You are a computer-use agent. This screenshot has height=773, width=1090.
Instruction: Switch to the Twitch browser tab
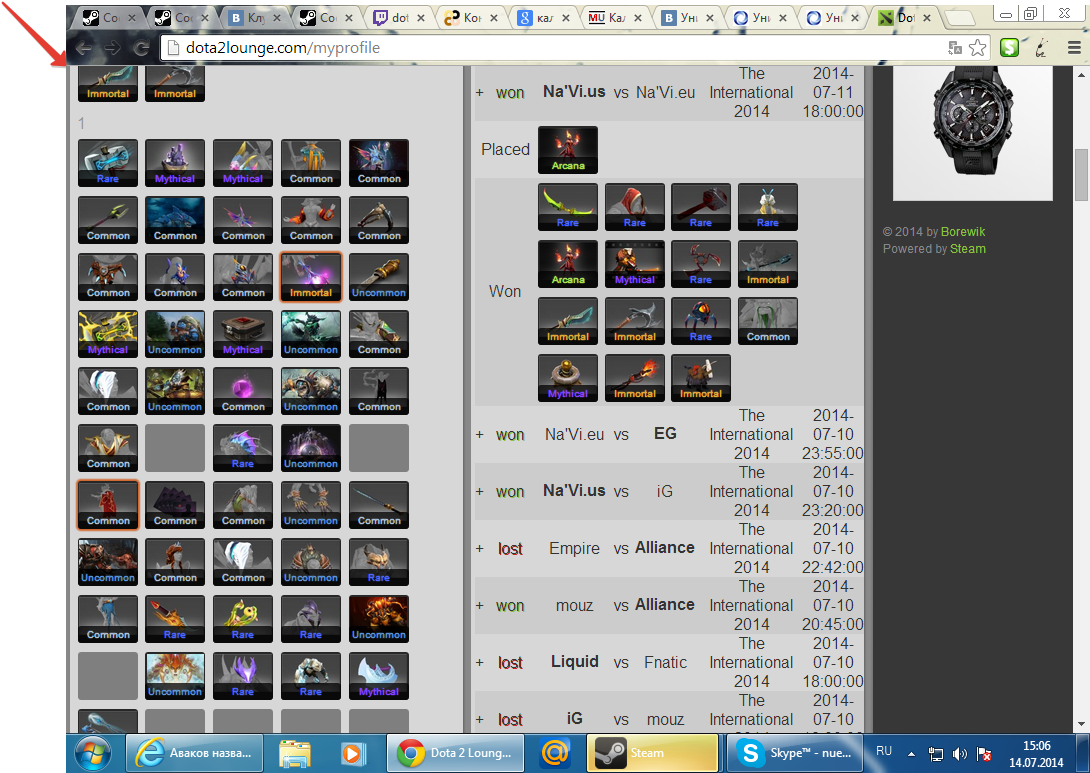399,18
